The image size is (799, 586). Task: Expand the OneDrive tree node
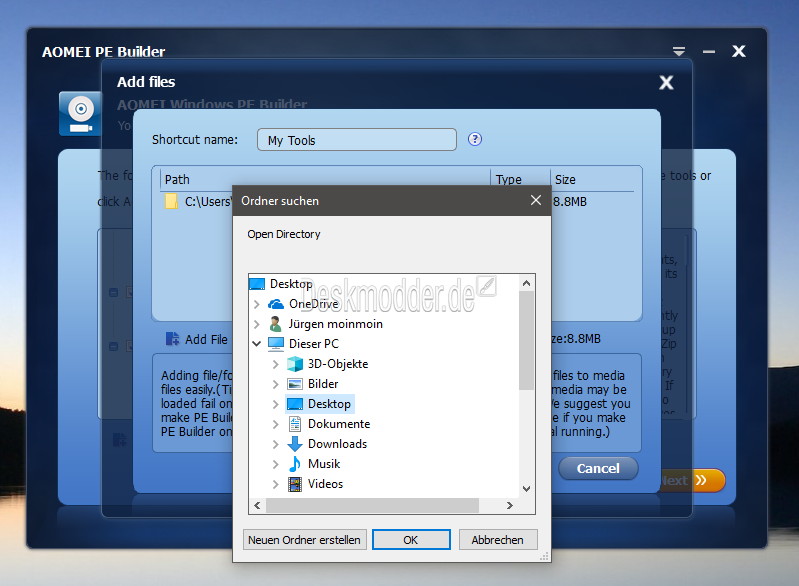(x=257, y=304)
